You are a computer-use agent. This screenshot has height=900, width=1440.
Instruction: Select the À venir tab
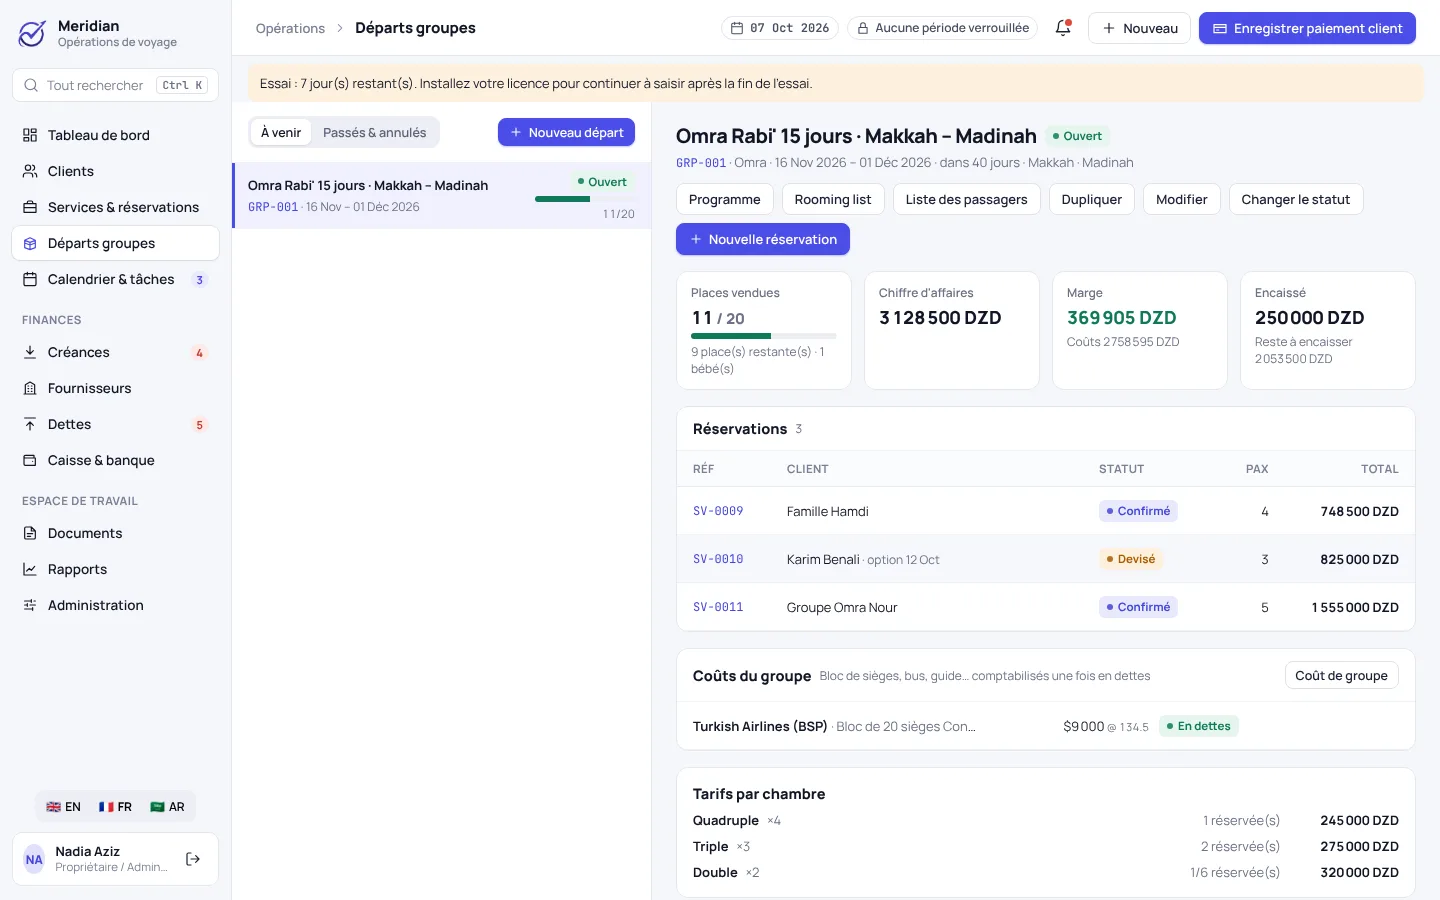[x=281, y=132]
